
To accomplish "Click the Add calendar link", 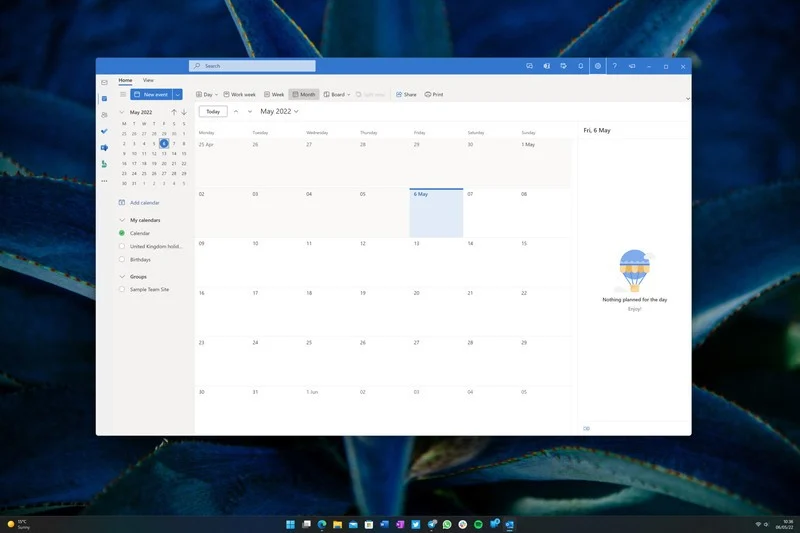I will [144, 202].
